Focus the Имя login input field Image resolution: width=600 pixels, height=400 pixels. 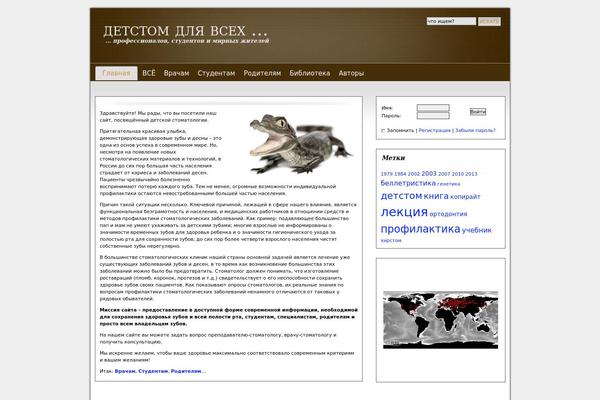click(433, 108)
